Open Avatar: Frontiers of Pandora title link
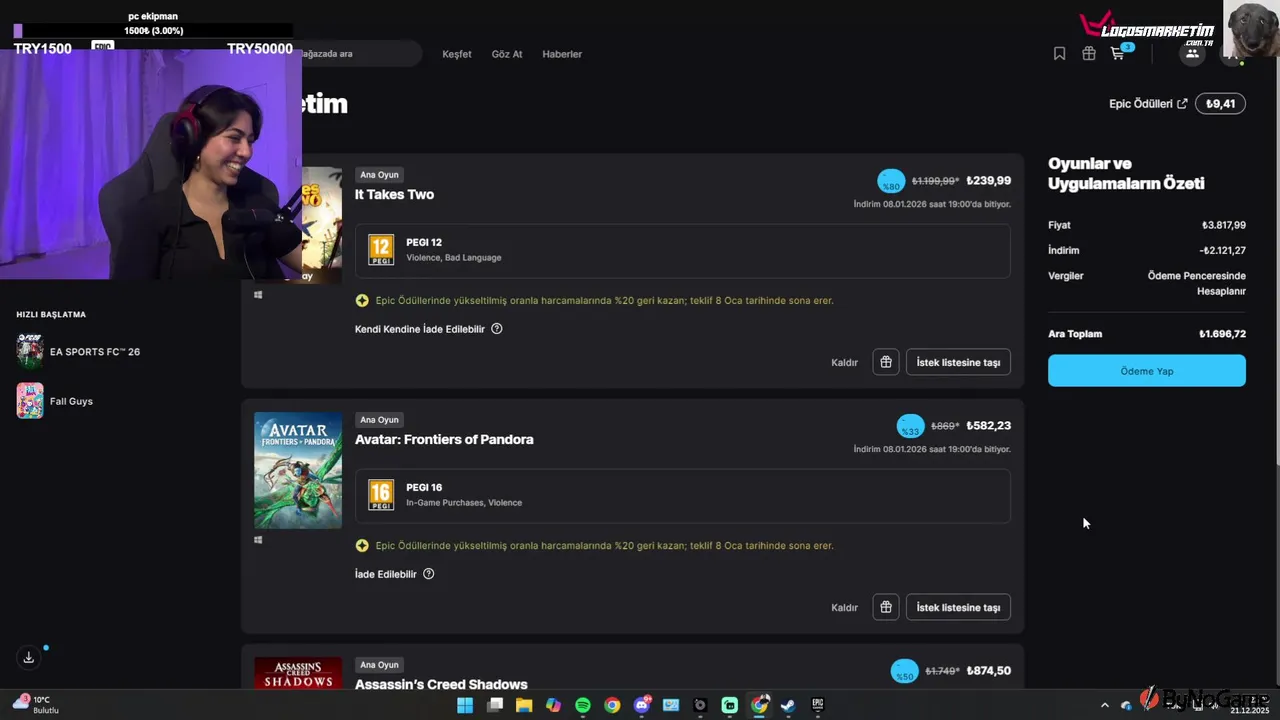Image resolution: width=1280 pixels, height=720 pixels. tap(444, 440)
